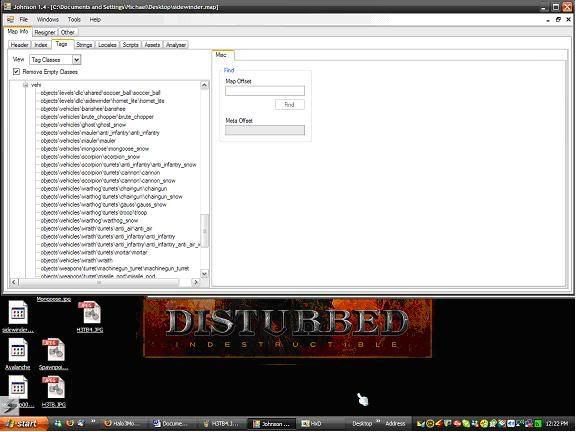The height and width of the screenshot is (432, 576).
Task: Select wraith turrets anti_air\anti_air tag
Action: [96, 228]
